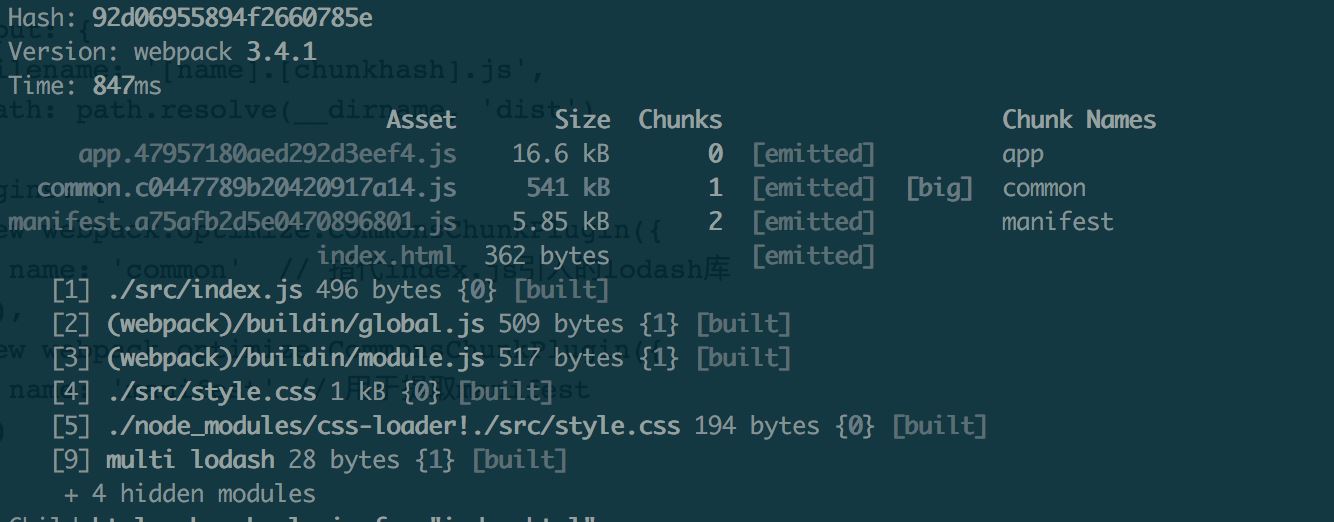Image resolution: width=1334 pixels, height=522 pixels.
Task: Click the "Chunks" column header
Action: [680, 120]
